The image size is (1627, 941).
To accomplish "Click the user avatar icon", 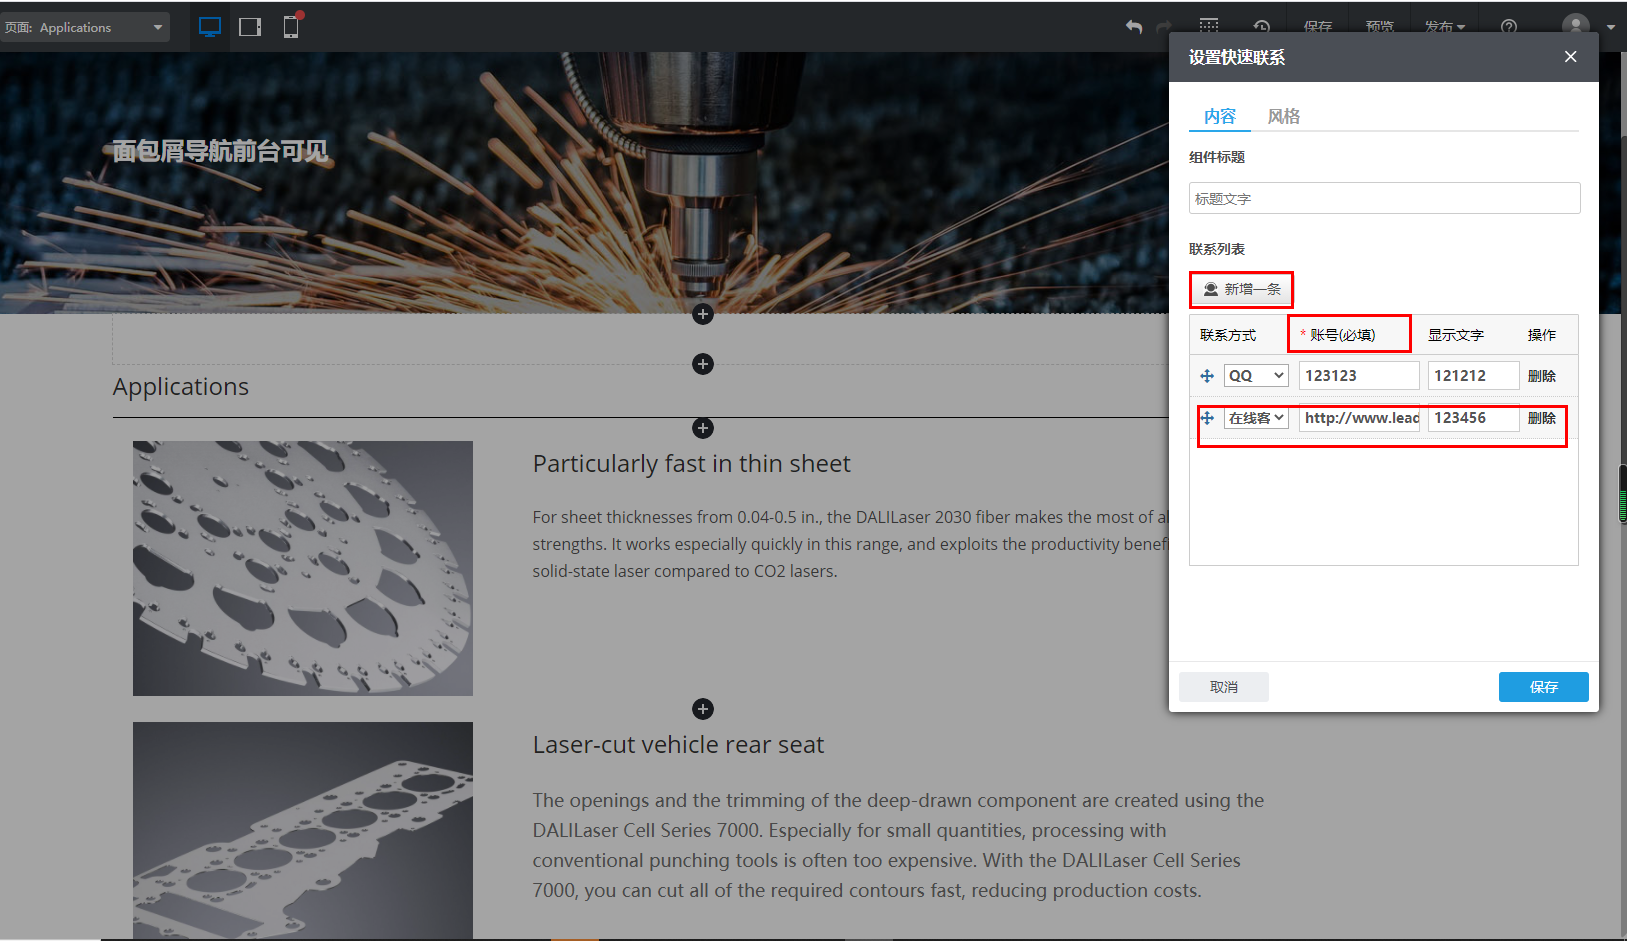I will (1575, 26).
